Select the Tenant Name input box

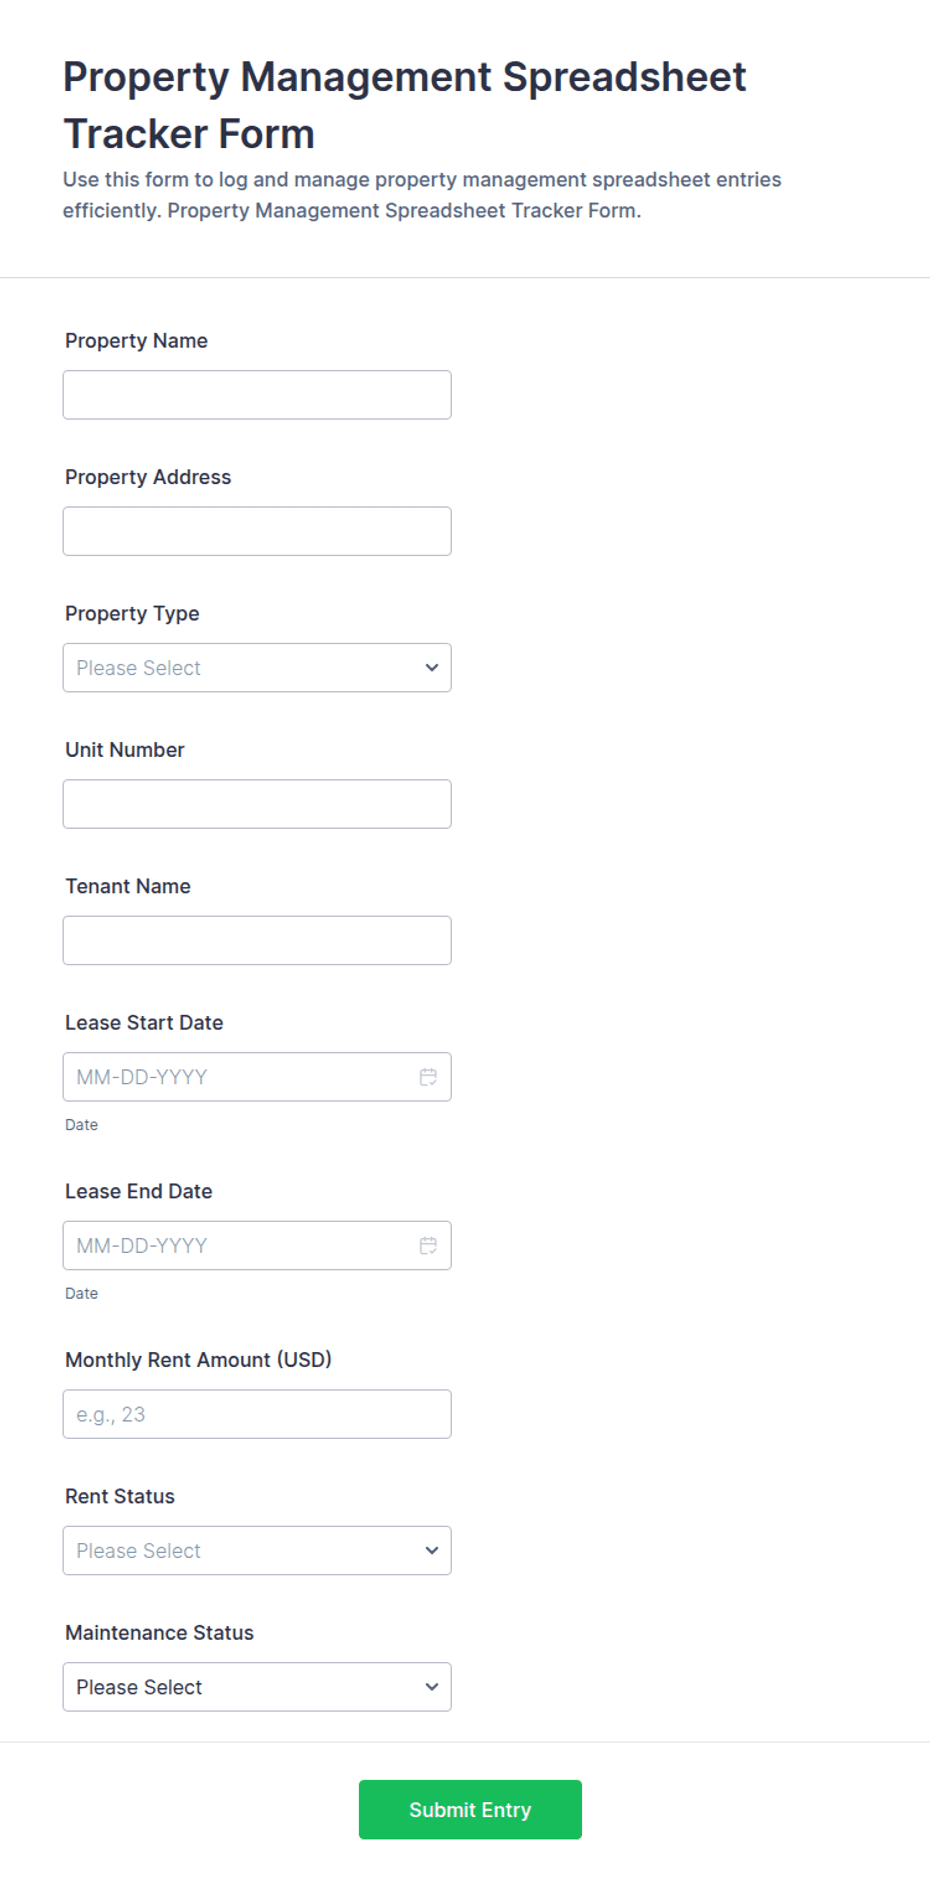[x=257, y=940]
